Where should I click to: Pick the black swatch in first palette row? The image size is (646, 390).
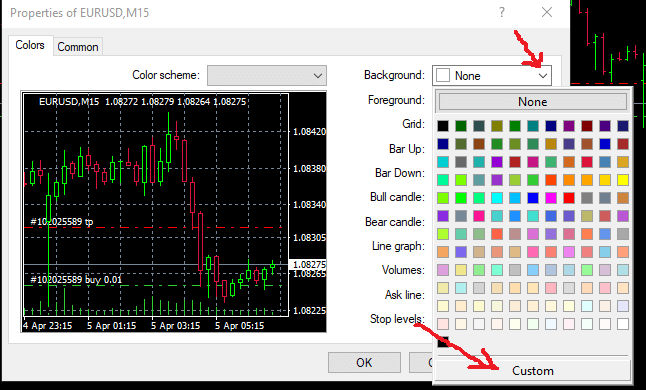pyautogui.click(x=443, y=126)
